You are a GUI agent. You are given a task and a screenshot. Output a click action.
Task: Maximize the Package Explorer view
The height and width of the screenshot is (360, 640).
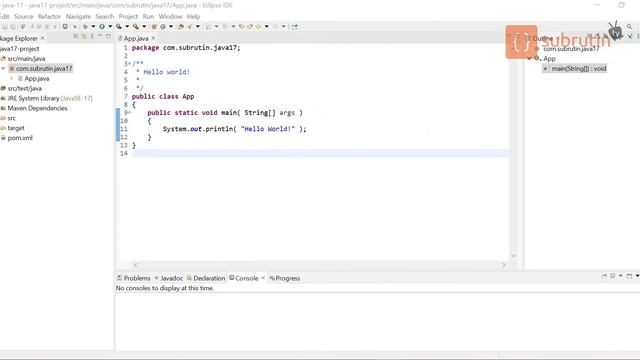pyautogui.click(x=108, y=36)
